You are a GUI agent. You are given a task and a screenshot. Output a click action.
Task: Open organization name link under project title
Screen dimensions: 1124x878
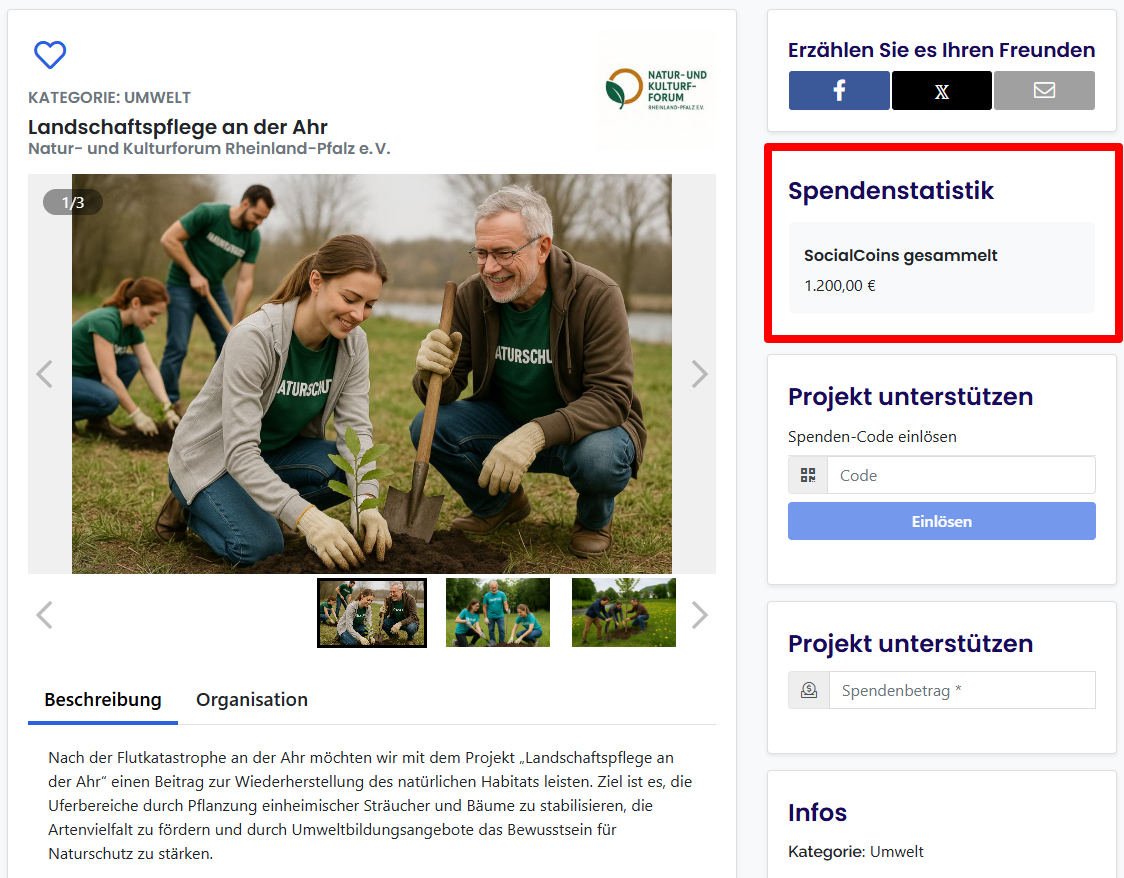coord(209,149)
